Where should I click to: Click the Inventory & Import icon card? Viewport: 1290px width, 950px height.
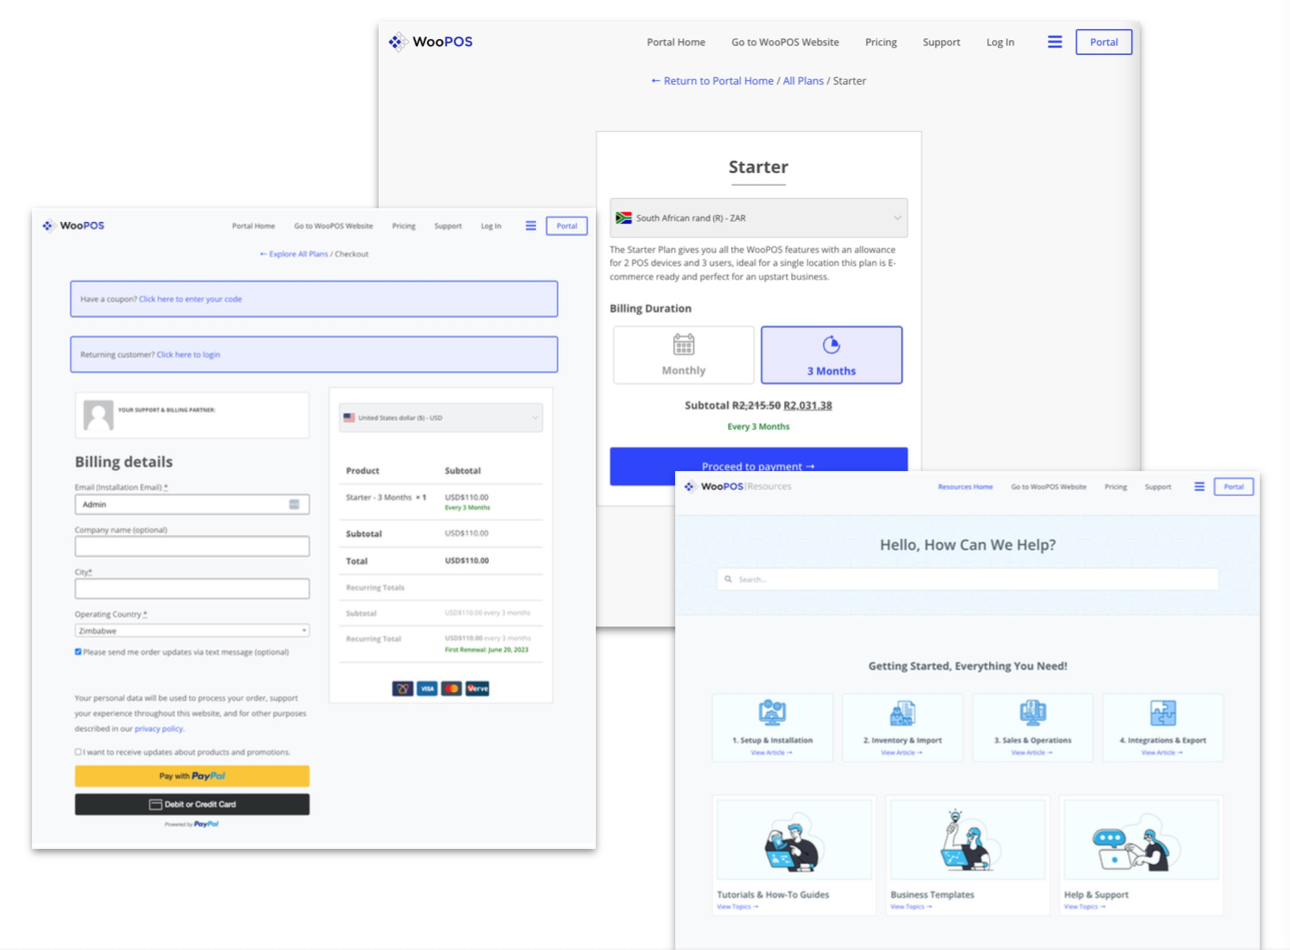click(902, 727)
